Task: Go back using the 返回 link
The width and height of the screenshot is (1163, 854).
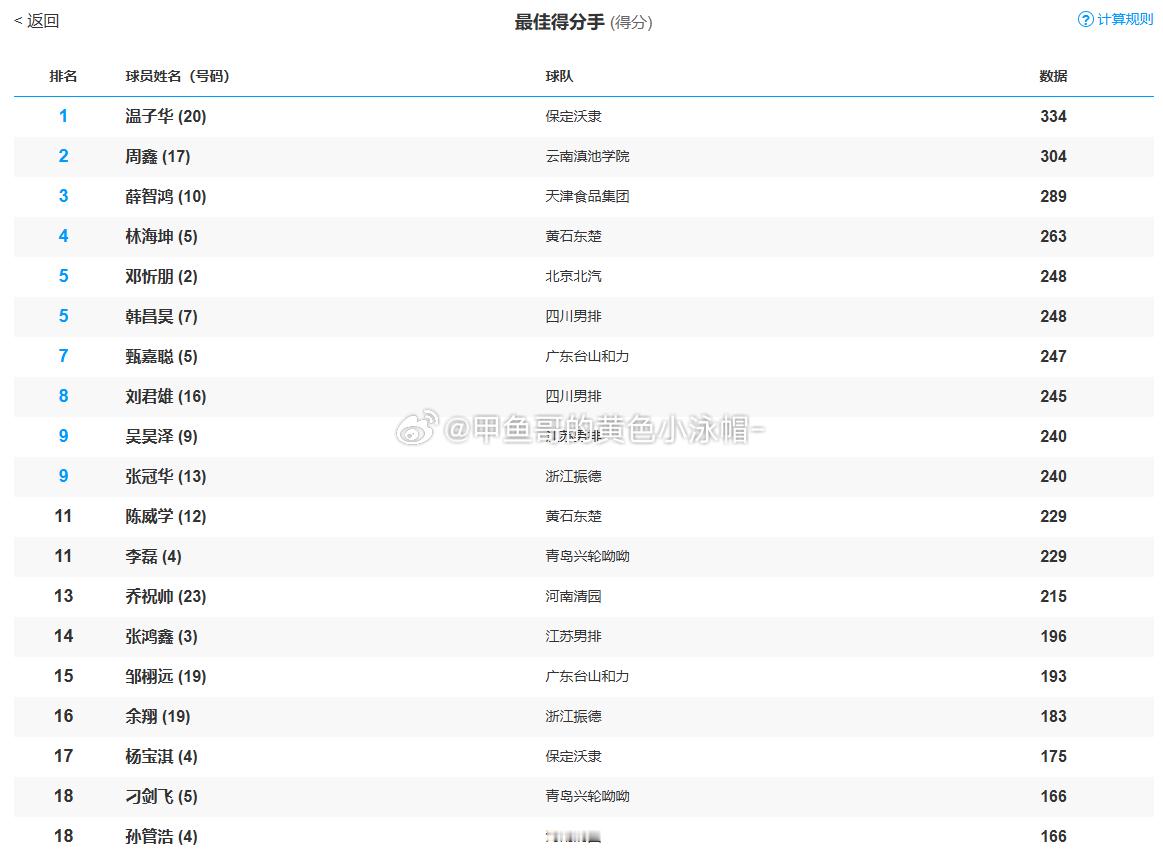Action: coord(37,21)
